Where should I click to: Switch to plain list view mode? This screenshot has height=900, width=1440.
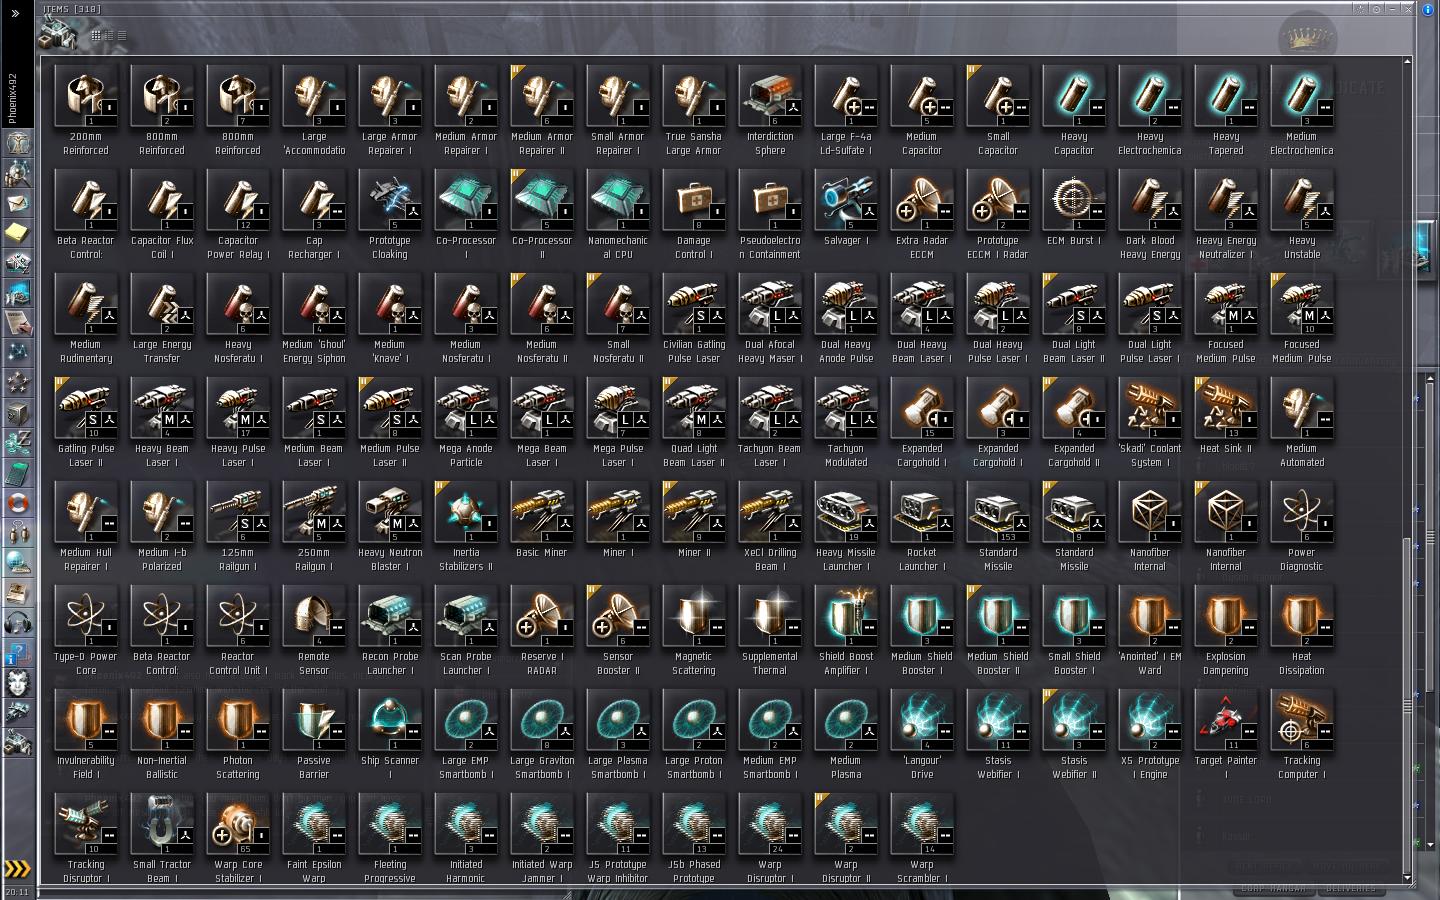(122, 35)
